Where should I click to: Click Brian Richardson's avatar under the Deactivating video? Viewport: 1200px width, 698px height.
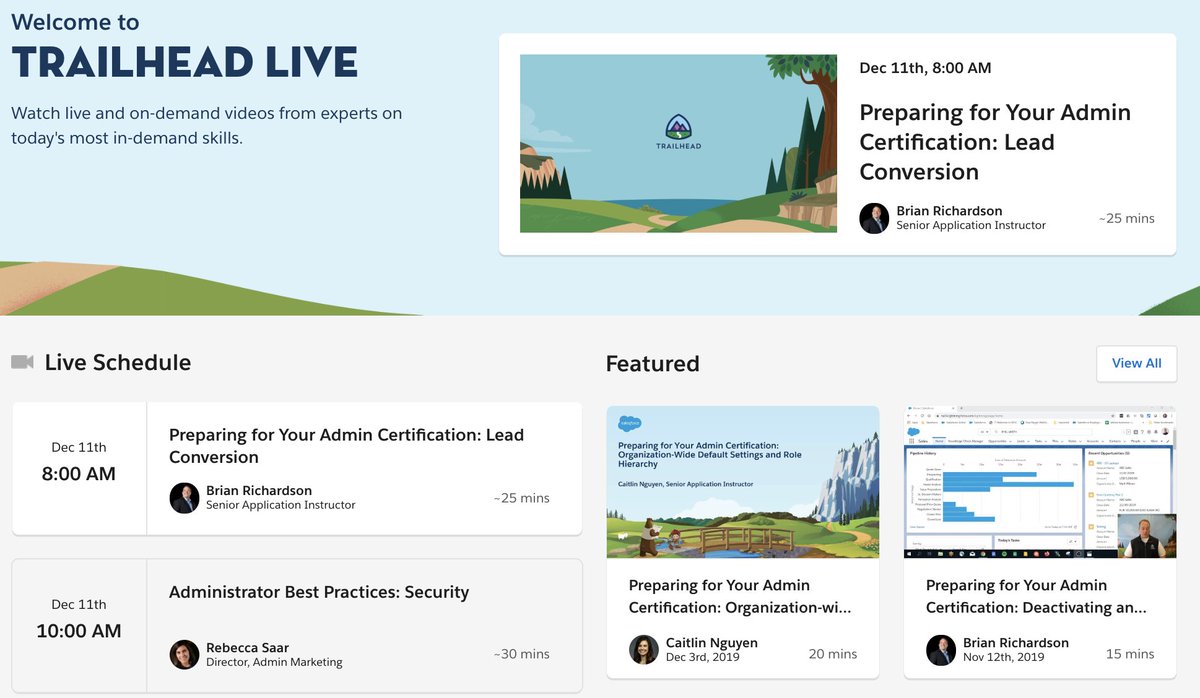point(940,650)
